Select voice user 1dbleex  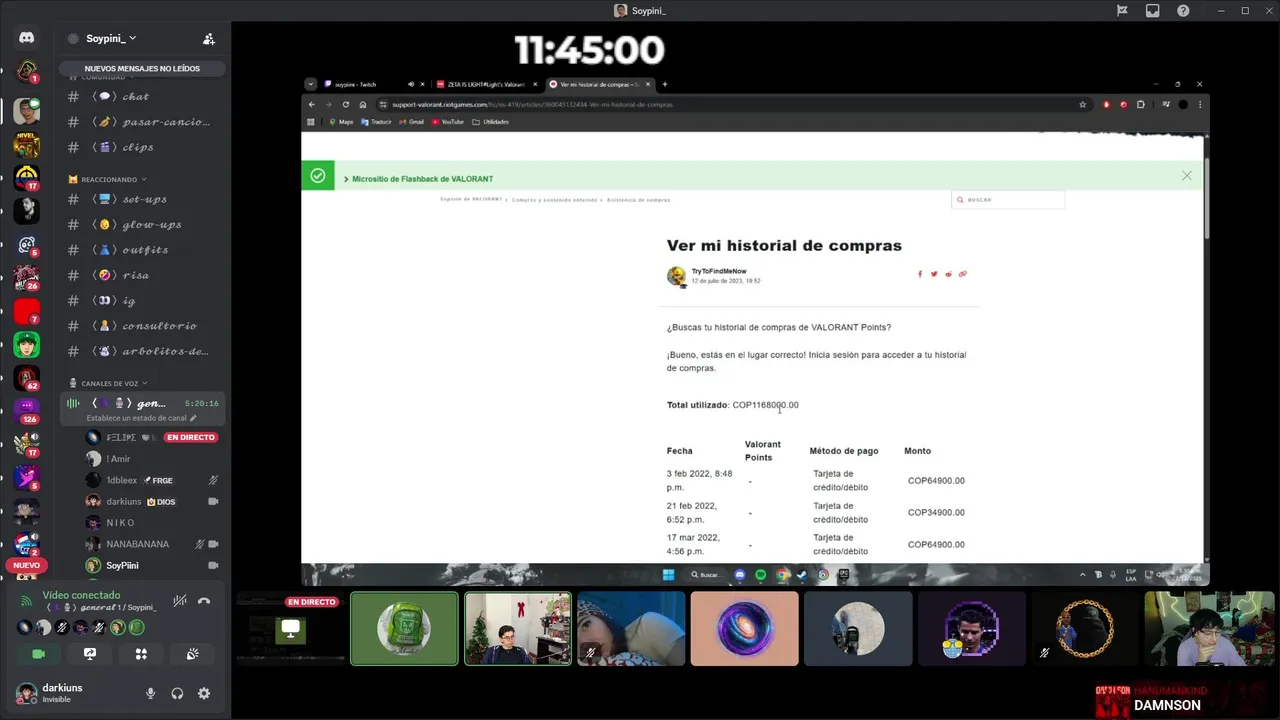152,480
